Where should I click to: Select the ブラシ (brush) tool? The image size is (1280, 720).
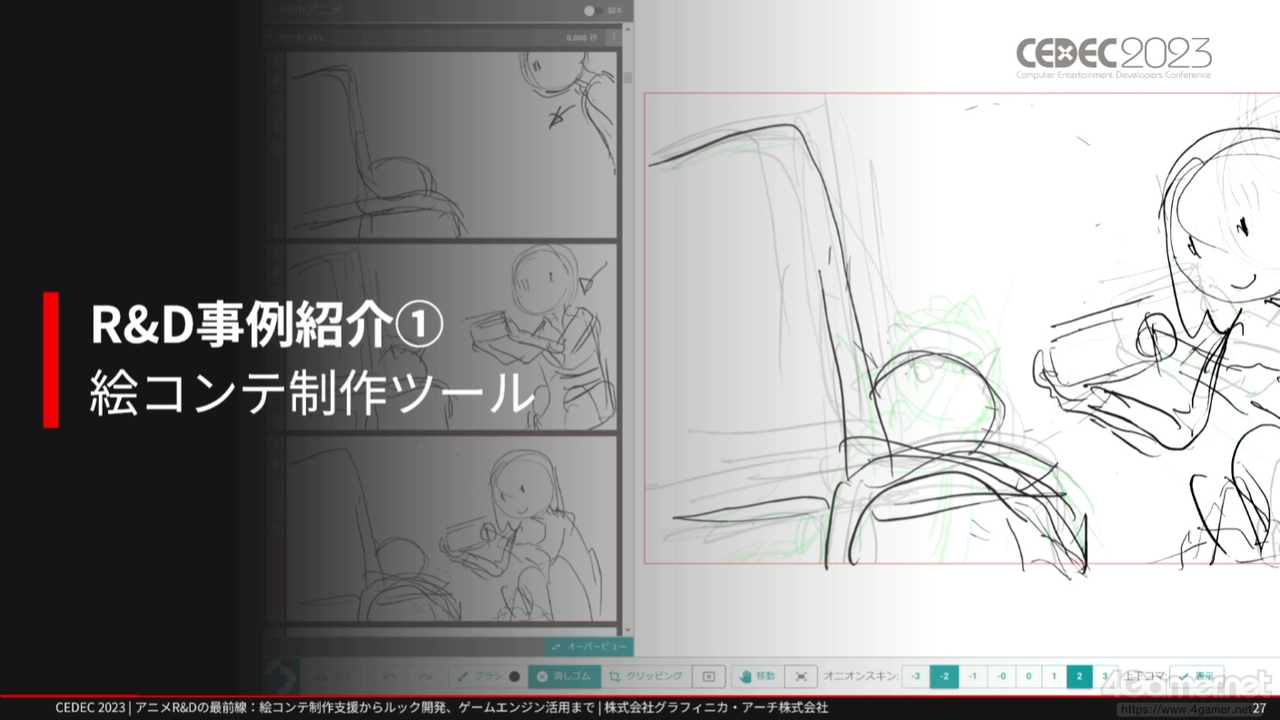(x=477, y=676)
